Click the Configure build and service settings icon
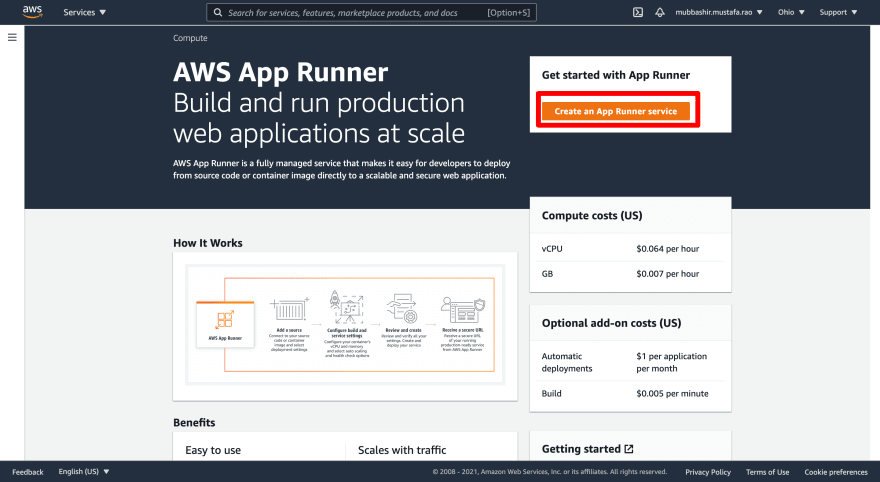Image resolution: width=880 pixels, height=482 pixels. click(x=346, y=307)
